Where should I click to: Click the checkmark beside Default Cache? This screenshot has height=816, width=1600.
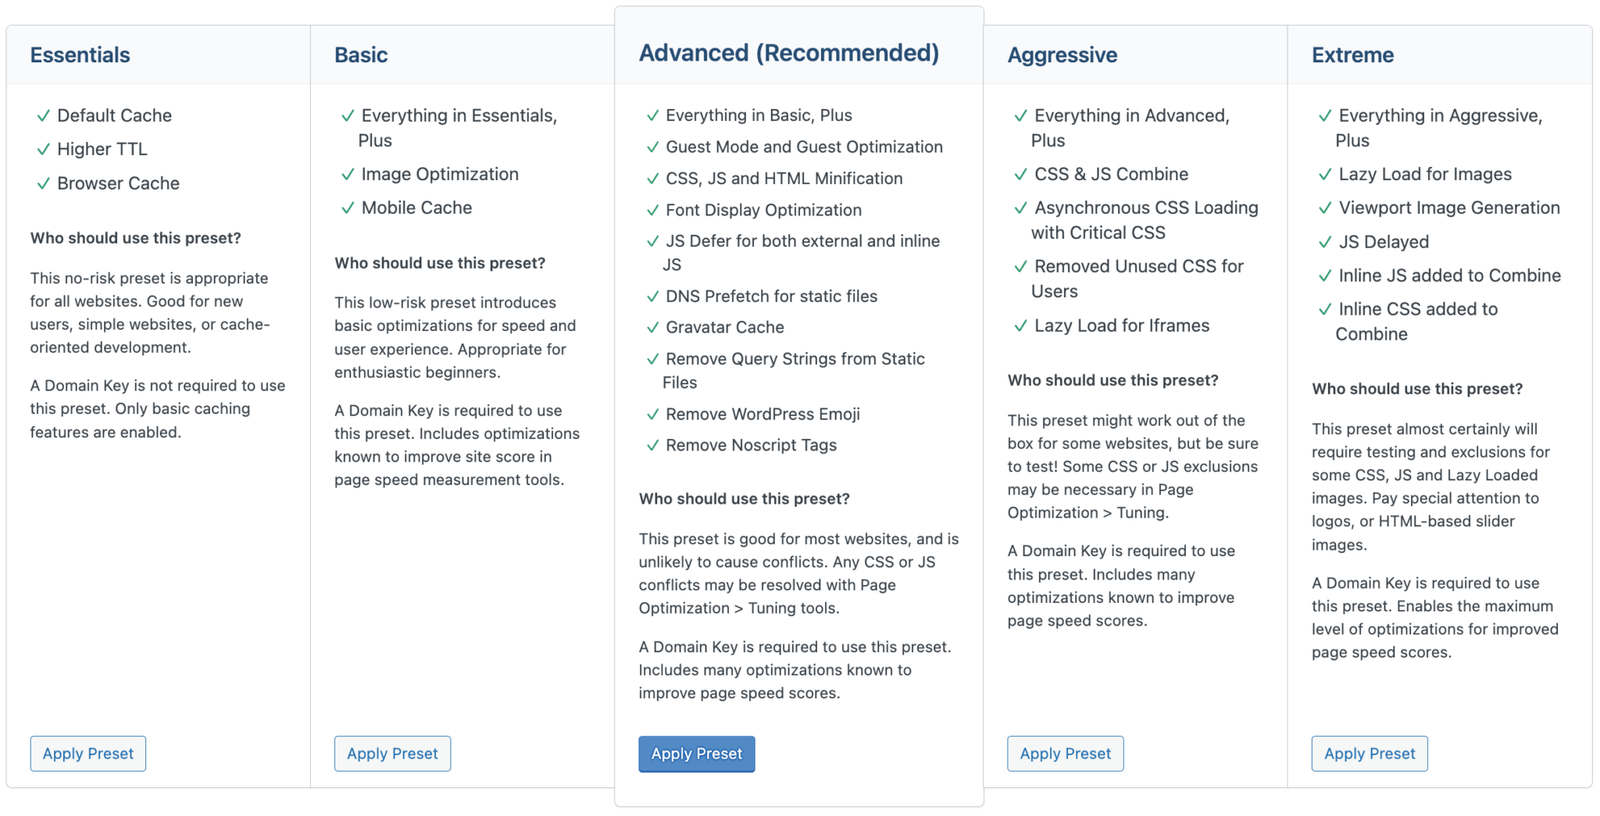(43, 116)
